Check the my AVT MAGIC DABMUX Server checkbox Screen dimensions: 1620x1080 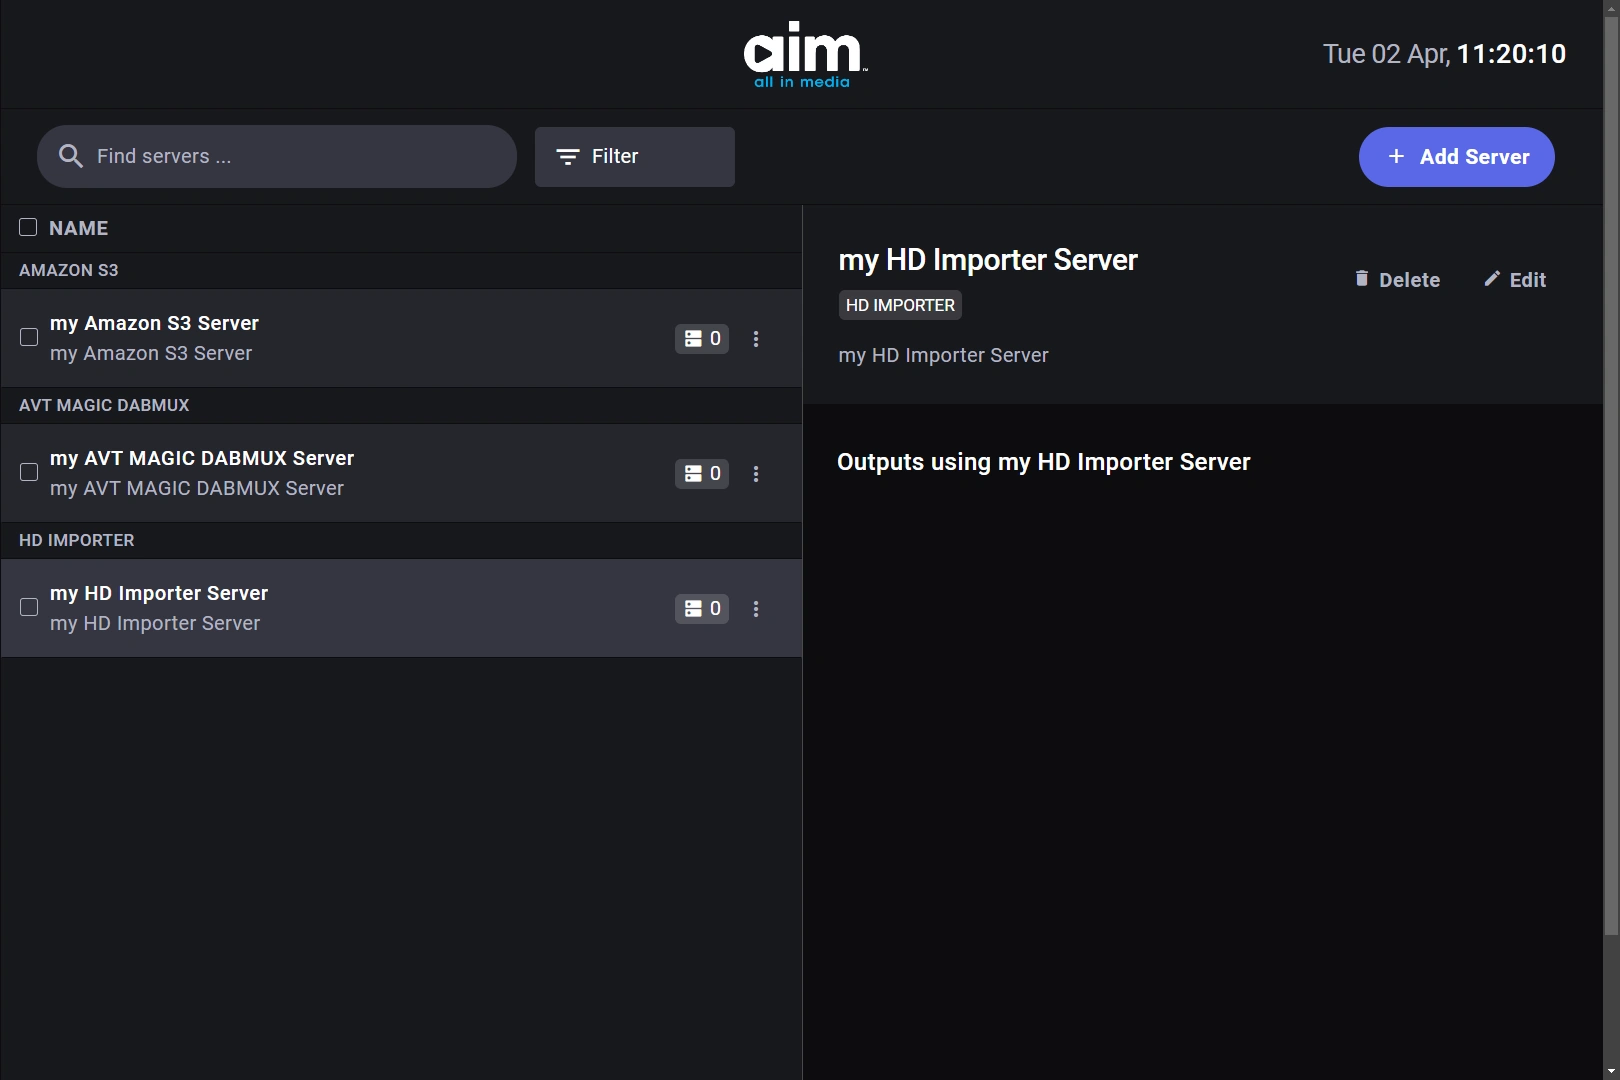pyautogui.click(x=29, y=472)
